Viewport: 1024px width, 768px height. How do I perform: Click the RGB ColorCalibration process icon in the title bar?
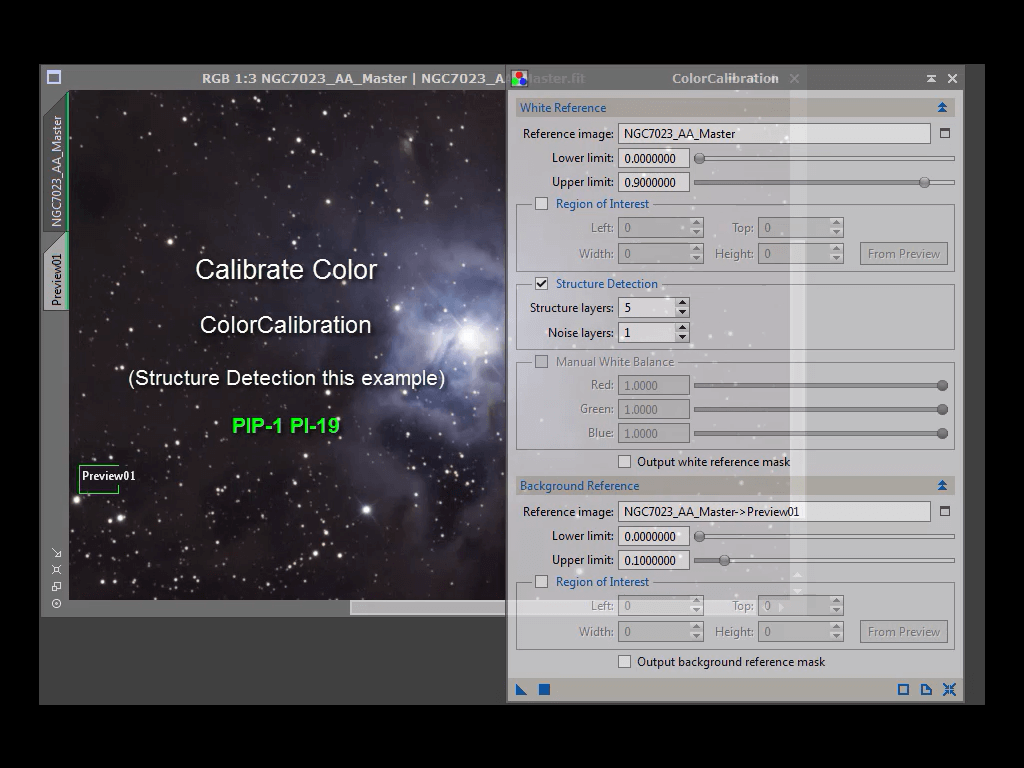click(519, 78)
